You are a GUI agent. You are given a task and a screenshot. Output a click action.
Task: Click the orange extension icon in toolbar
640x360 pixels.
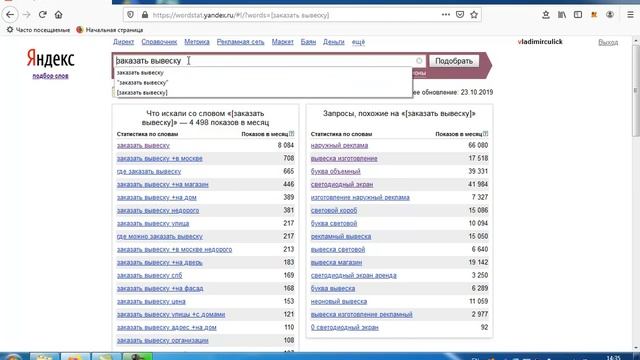coord(594,15)
